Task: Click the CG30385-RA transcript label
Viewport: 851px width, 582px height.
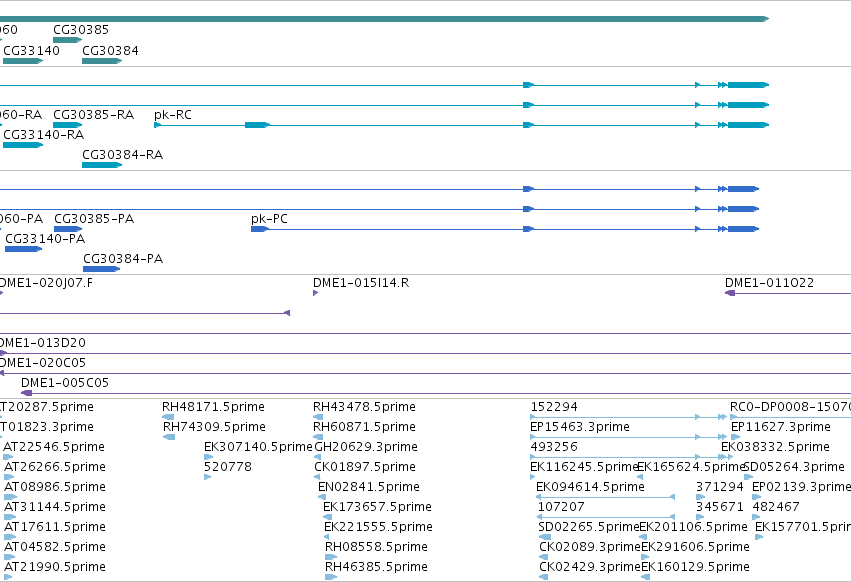Action: click(93, 115)
